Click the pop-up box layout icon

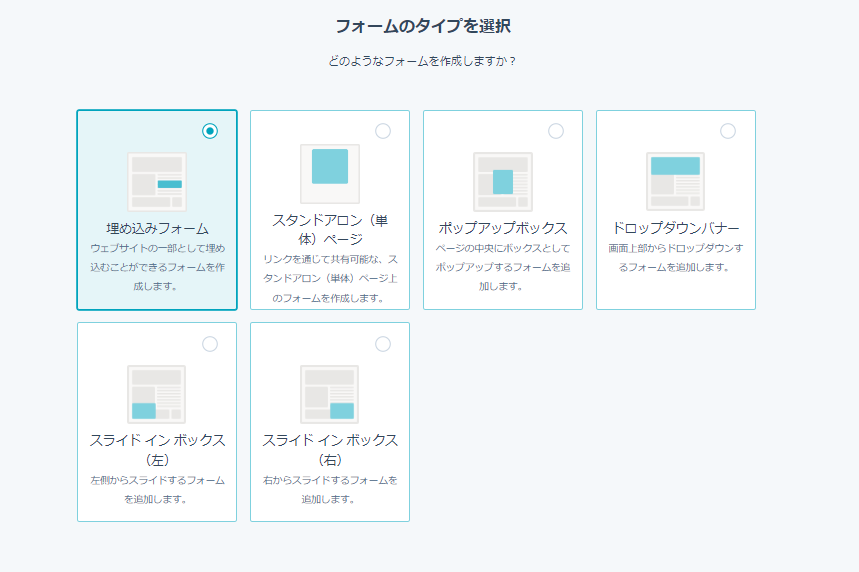[x=503, y=182]
